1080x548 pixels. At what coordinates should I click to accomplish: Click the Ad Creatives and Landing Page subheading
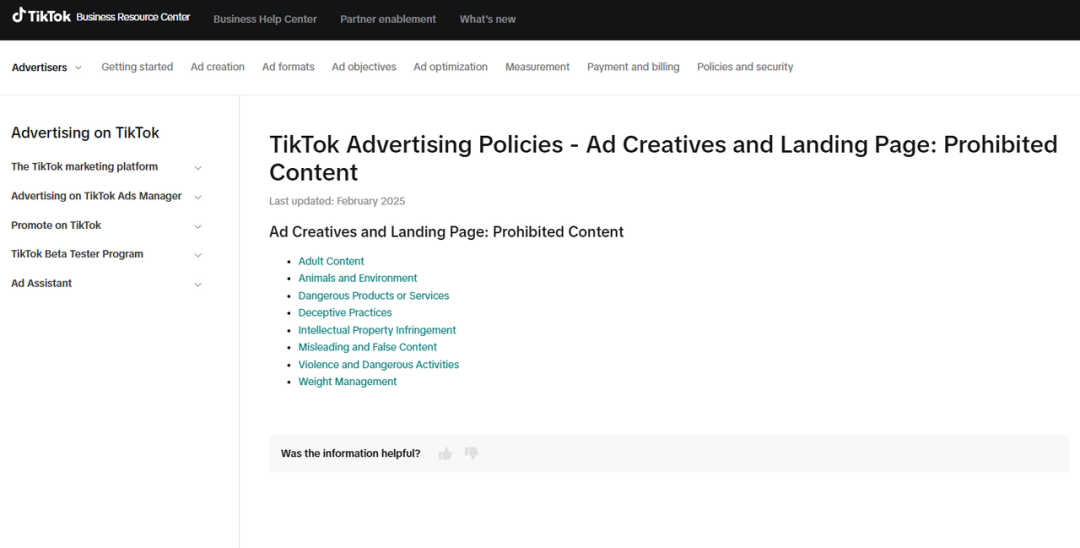pos(446,232)
